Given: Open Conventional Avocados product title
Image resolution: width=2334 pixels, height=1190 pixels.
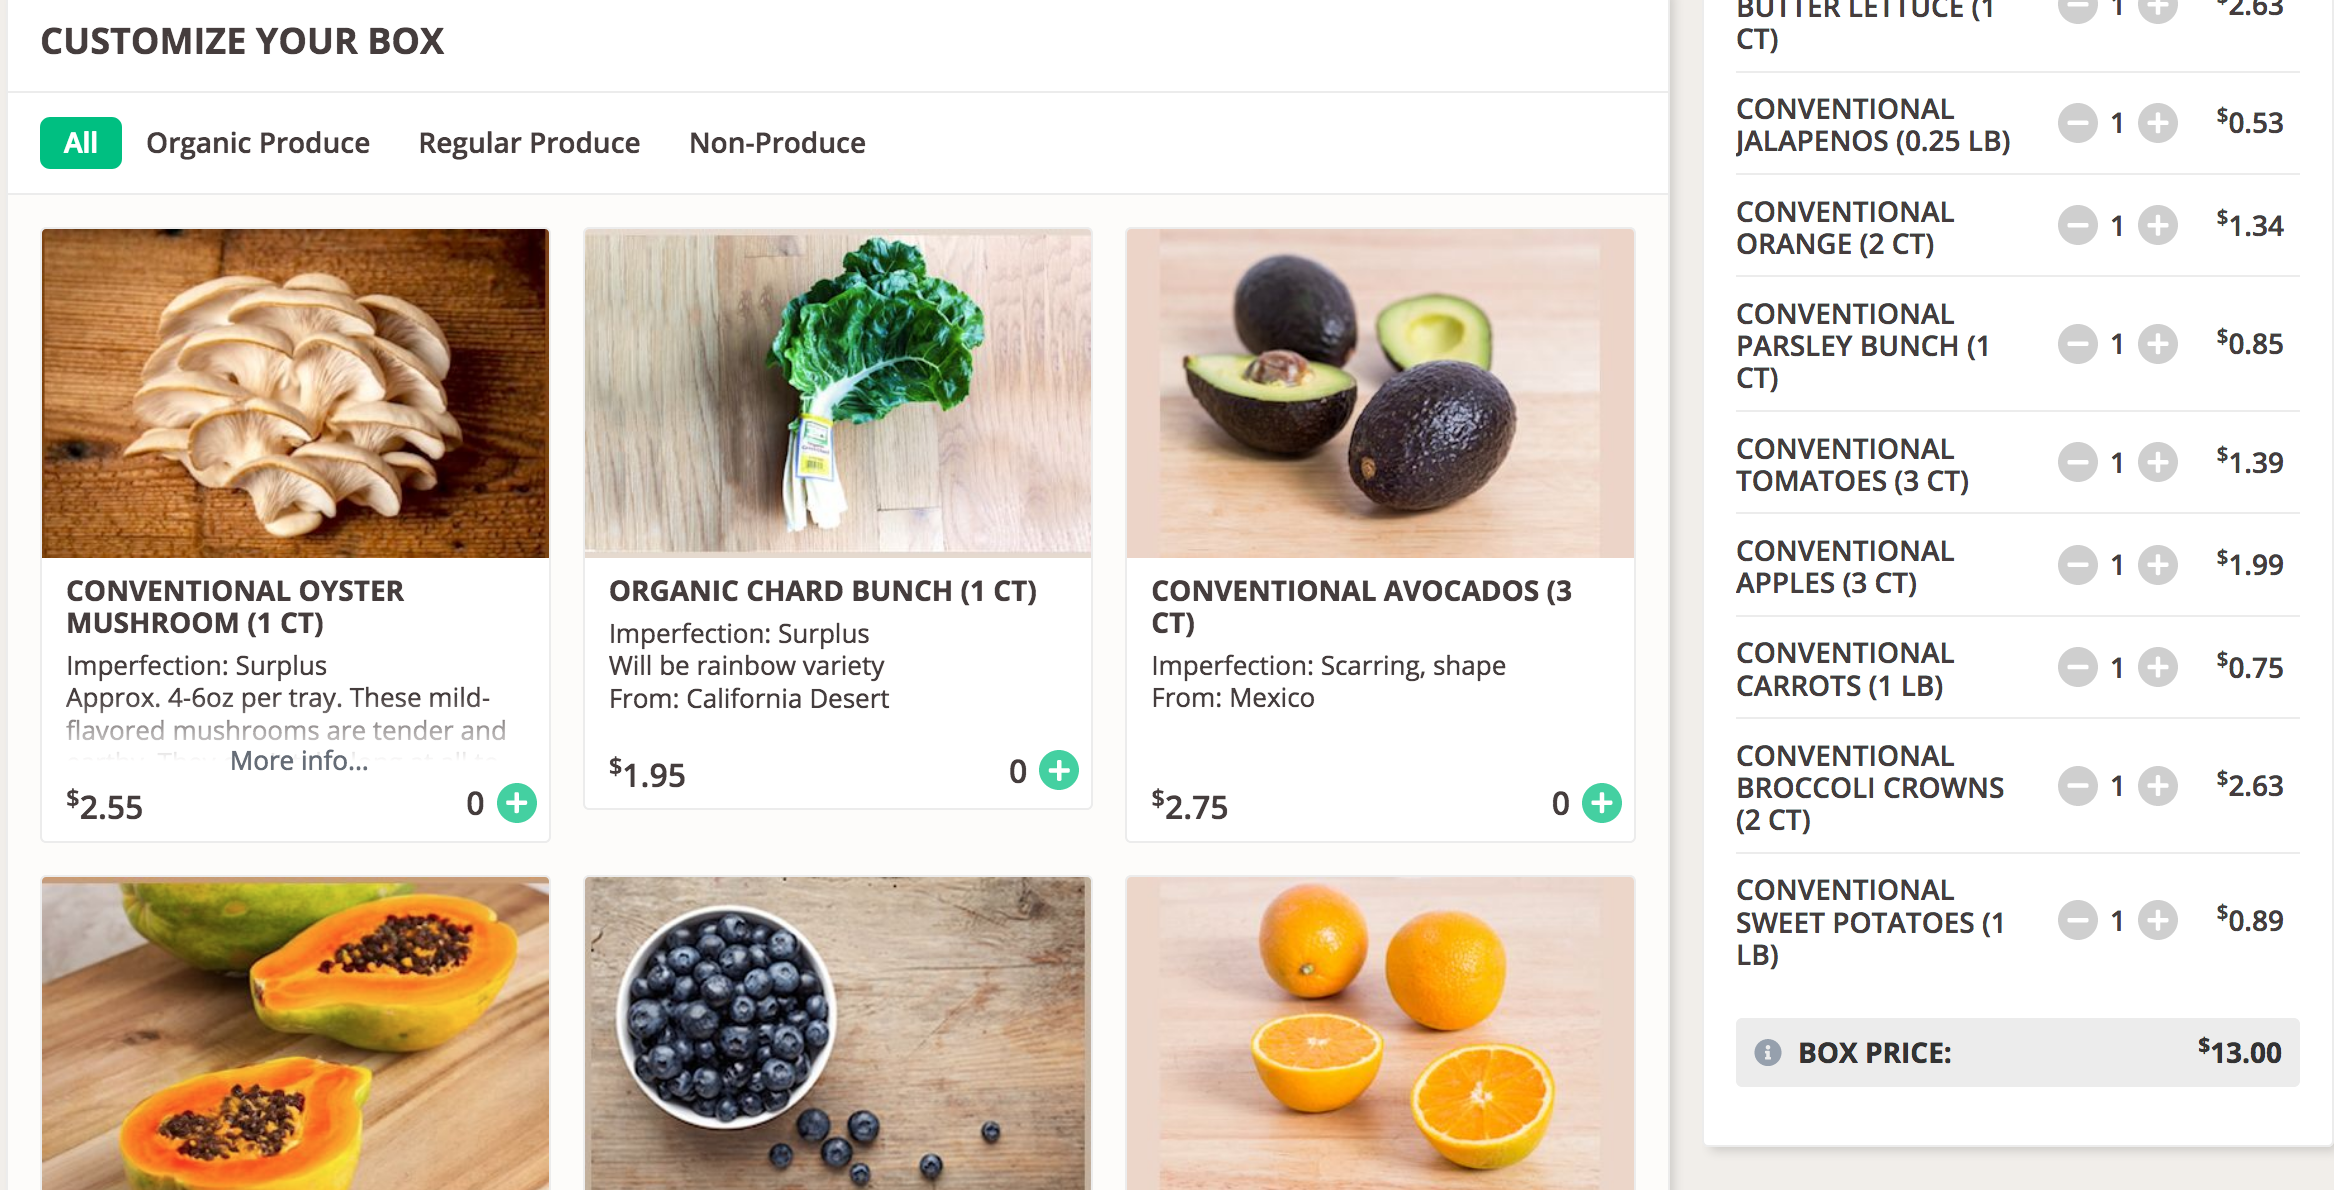Looking at the screenshot, I should tap(1361, 606).
